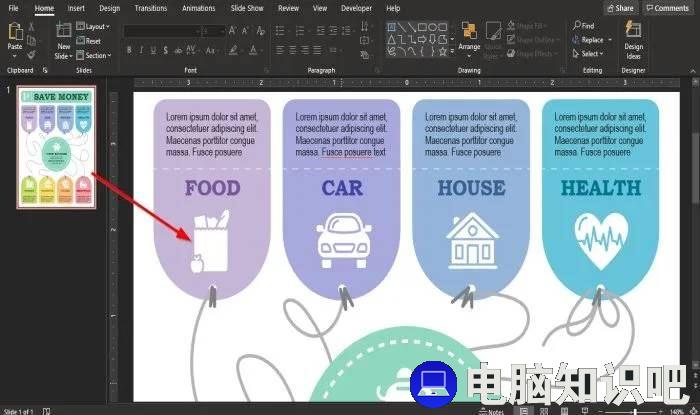Click the Font Color swatch button

click(x=253, y=50)
